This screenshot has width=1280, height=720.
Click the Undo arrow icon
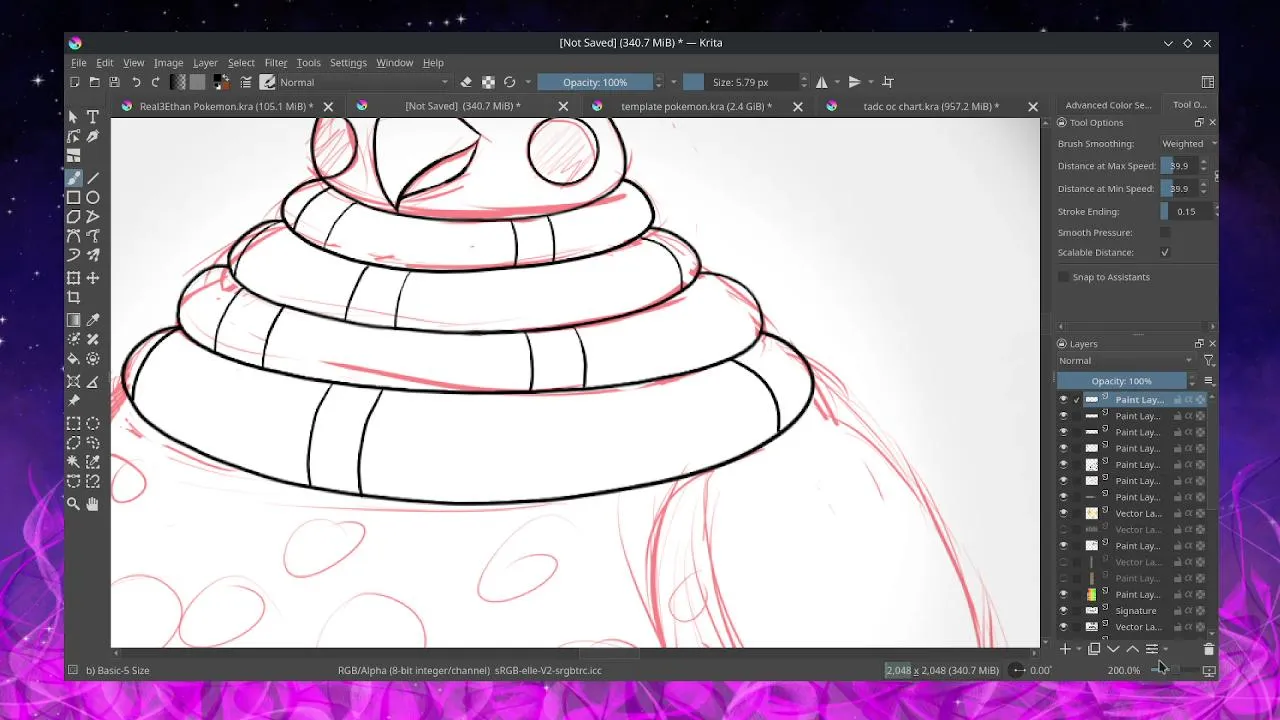(x=136, y=82)
